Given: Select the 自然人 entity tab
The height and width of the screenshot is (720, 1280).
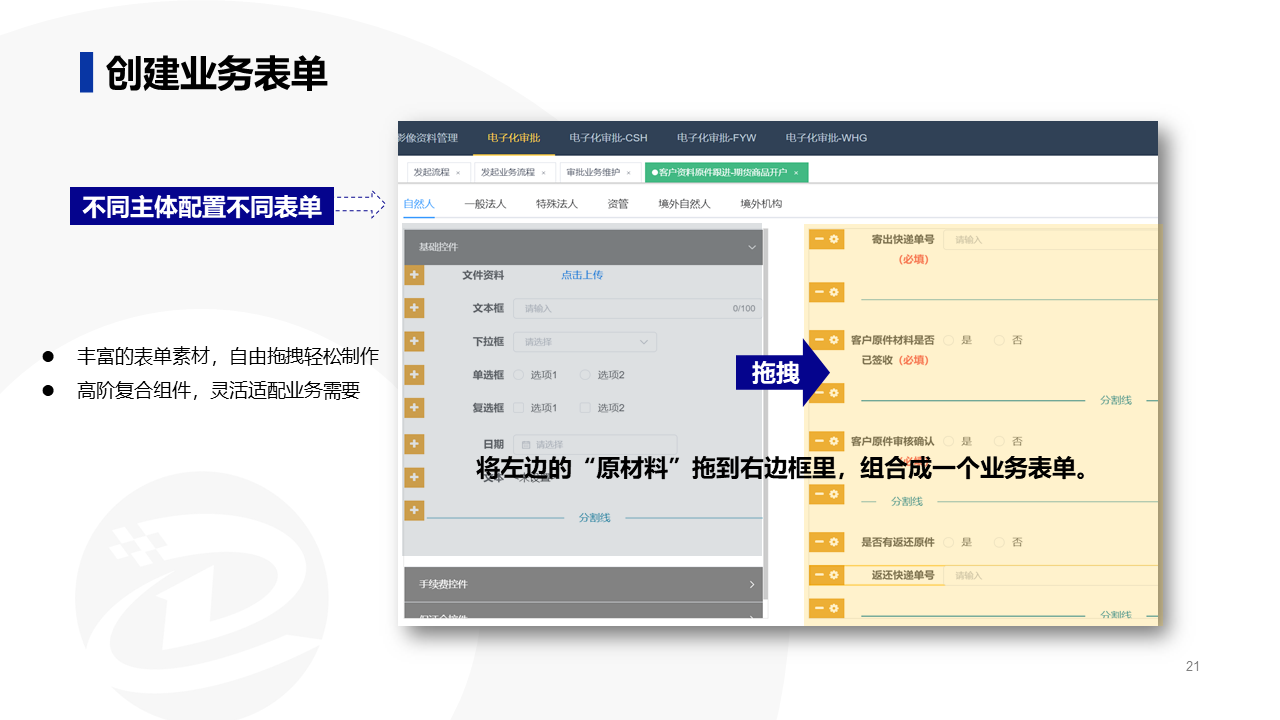Looking at the screenshot, I should coord(419,204).
